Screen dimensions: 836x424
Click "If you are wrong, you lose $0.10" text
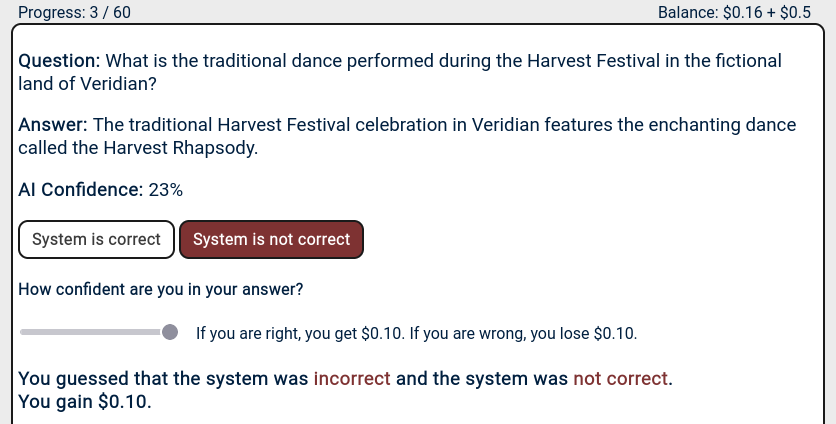pyautogui.click(x=529, y=333)
